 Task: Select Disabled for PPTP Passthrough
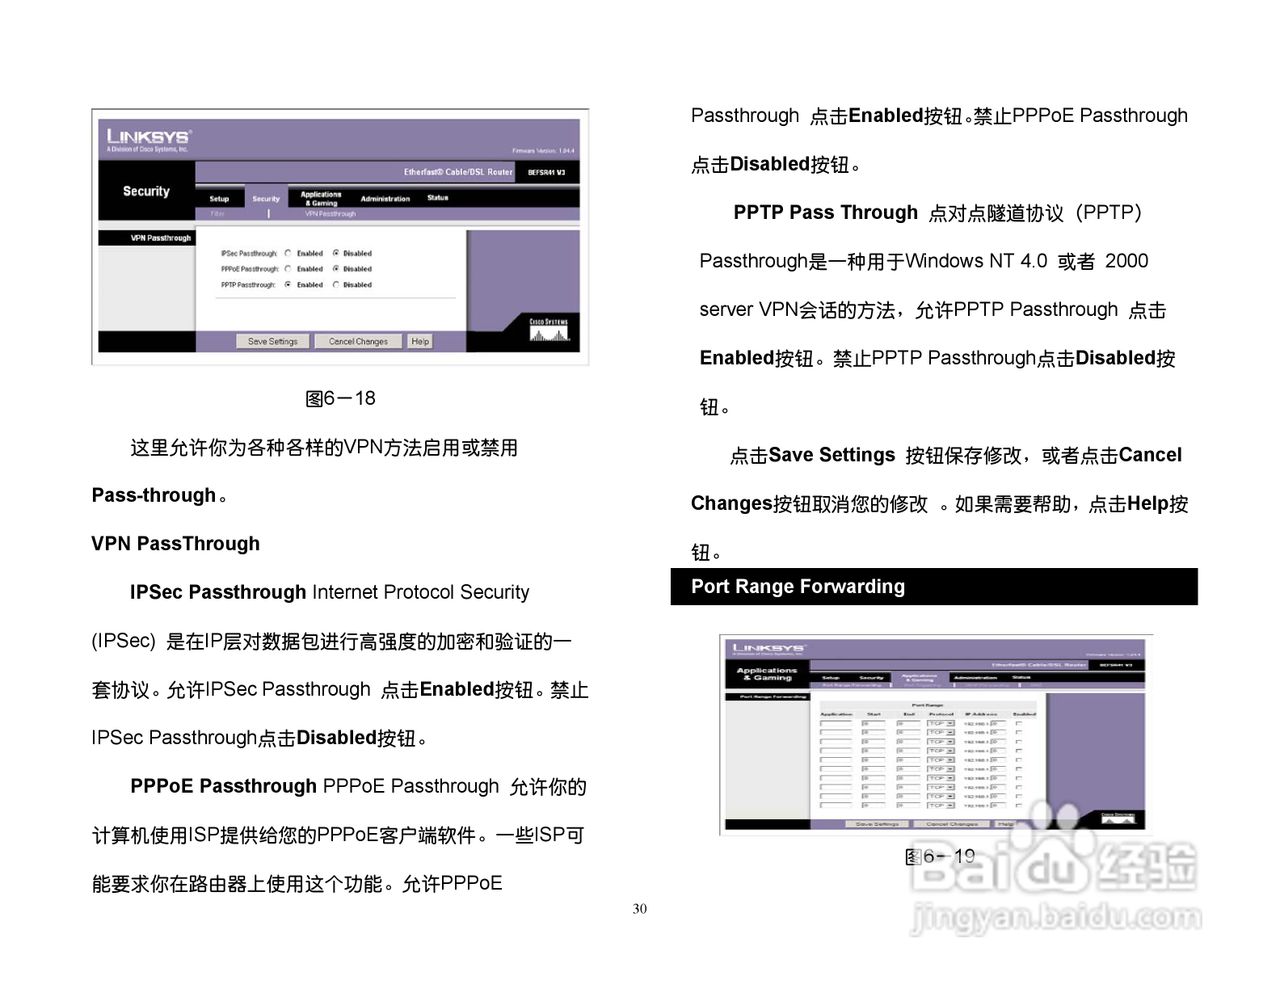(x=336, y=285)
